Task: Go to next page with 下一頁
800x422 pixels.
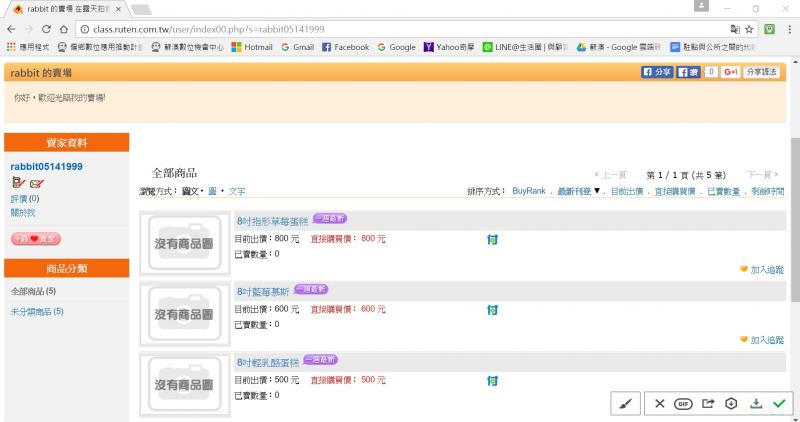Action: pos(763,175)
